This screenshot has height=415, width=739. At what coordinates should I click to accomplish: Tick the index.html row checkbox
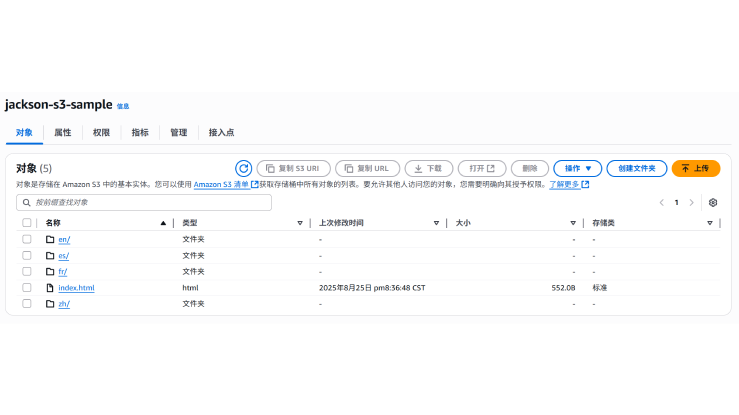point(27,288)
